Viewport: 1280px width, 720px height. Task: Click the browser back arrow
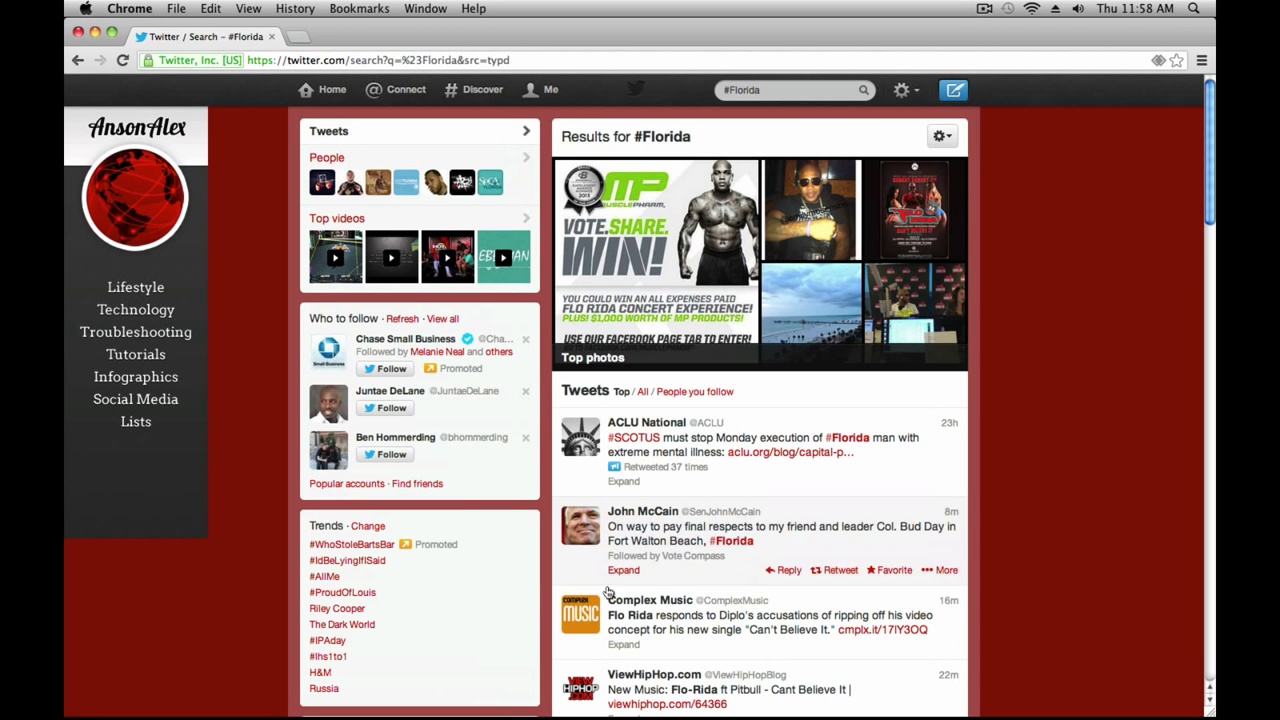click(78, 60)
